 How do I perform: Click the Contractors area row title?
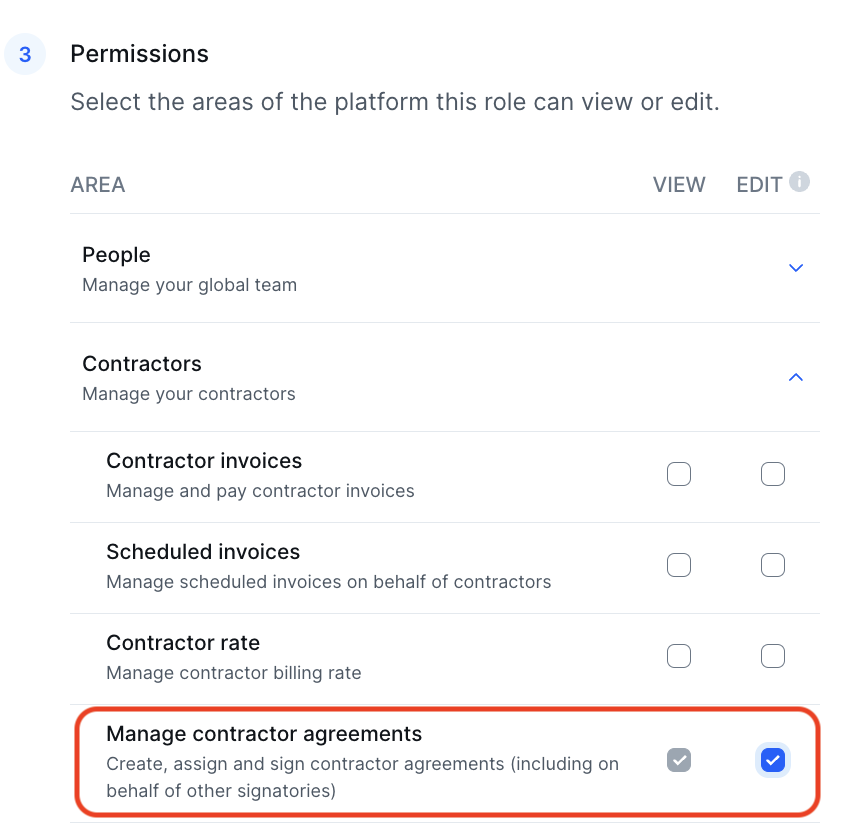pos(142,363)
